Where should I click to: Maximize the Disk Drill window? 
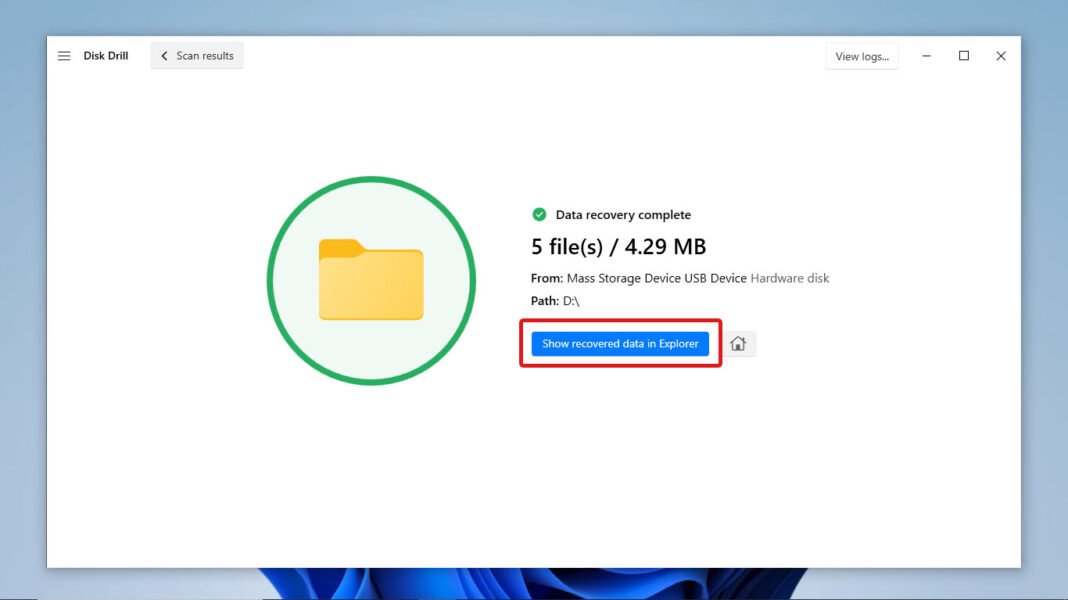(963, 56)
